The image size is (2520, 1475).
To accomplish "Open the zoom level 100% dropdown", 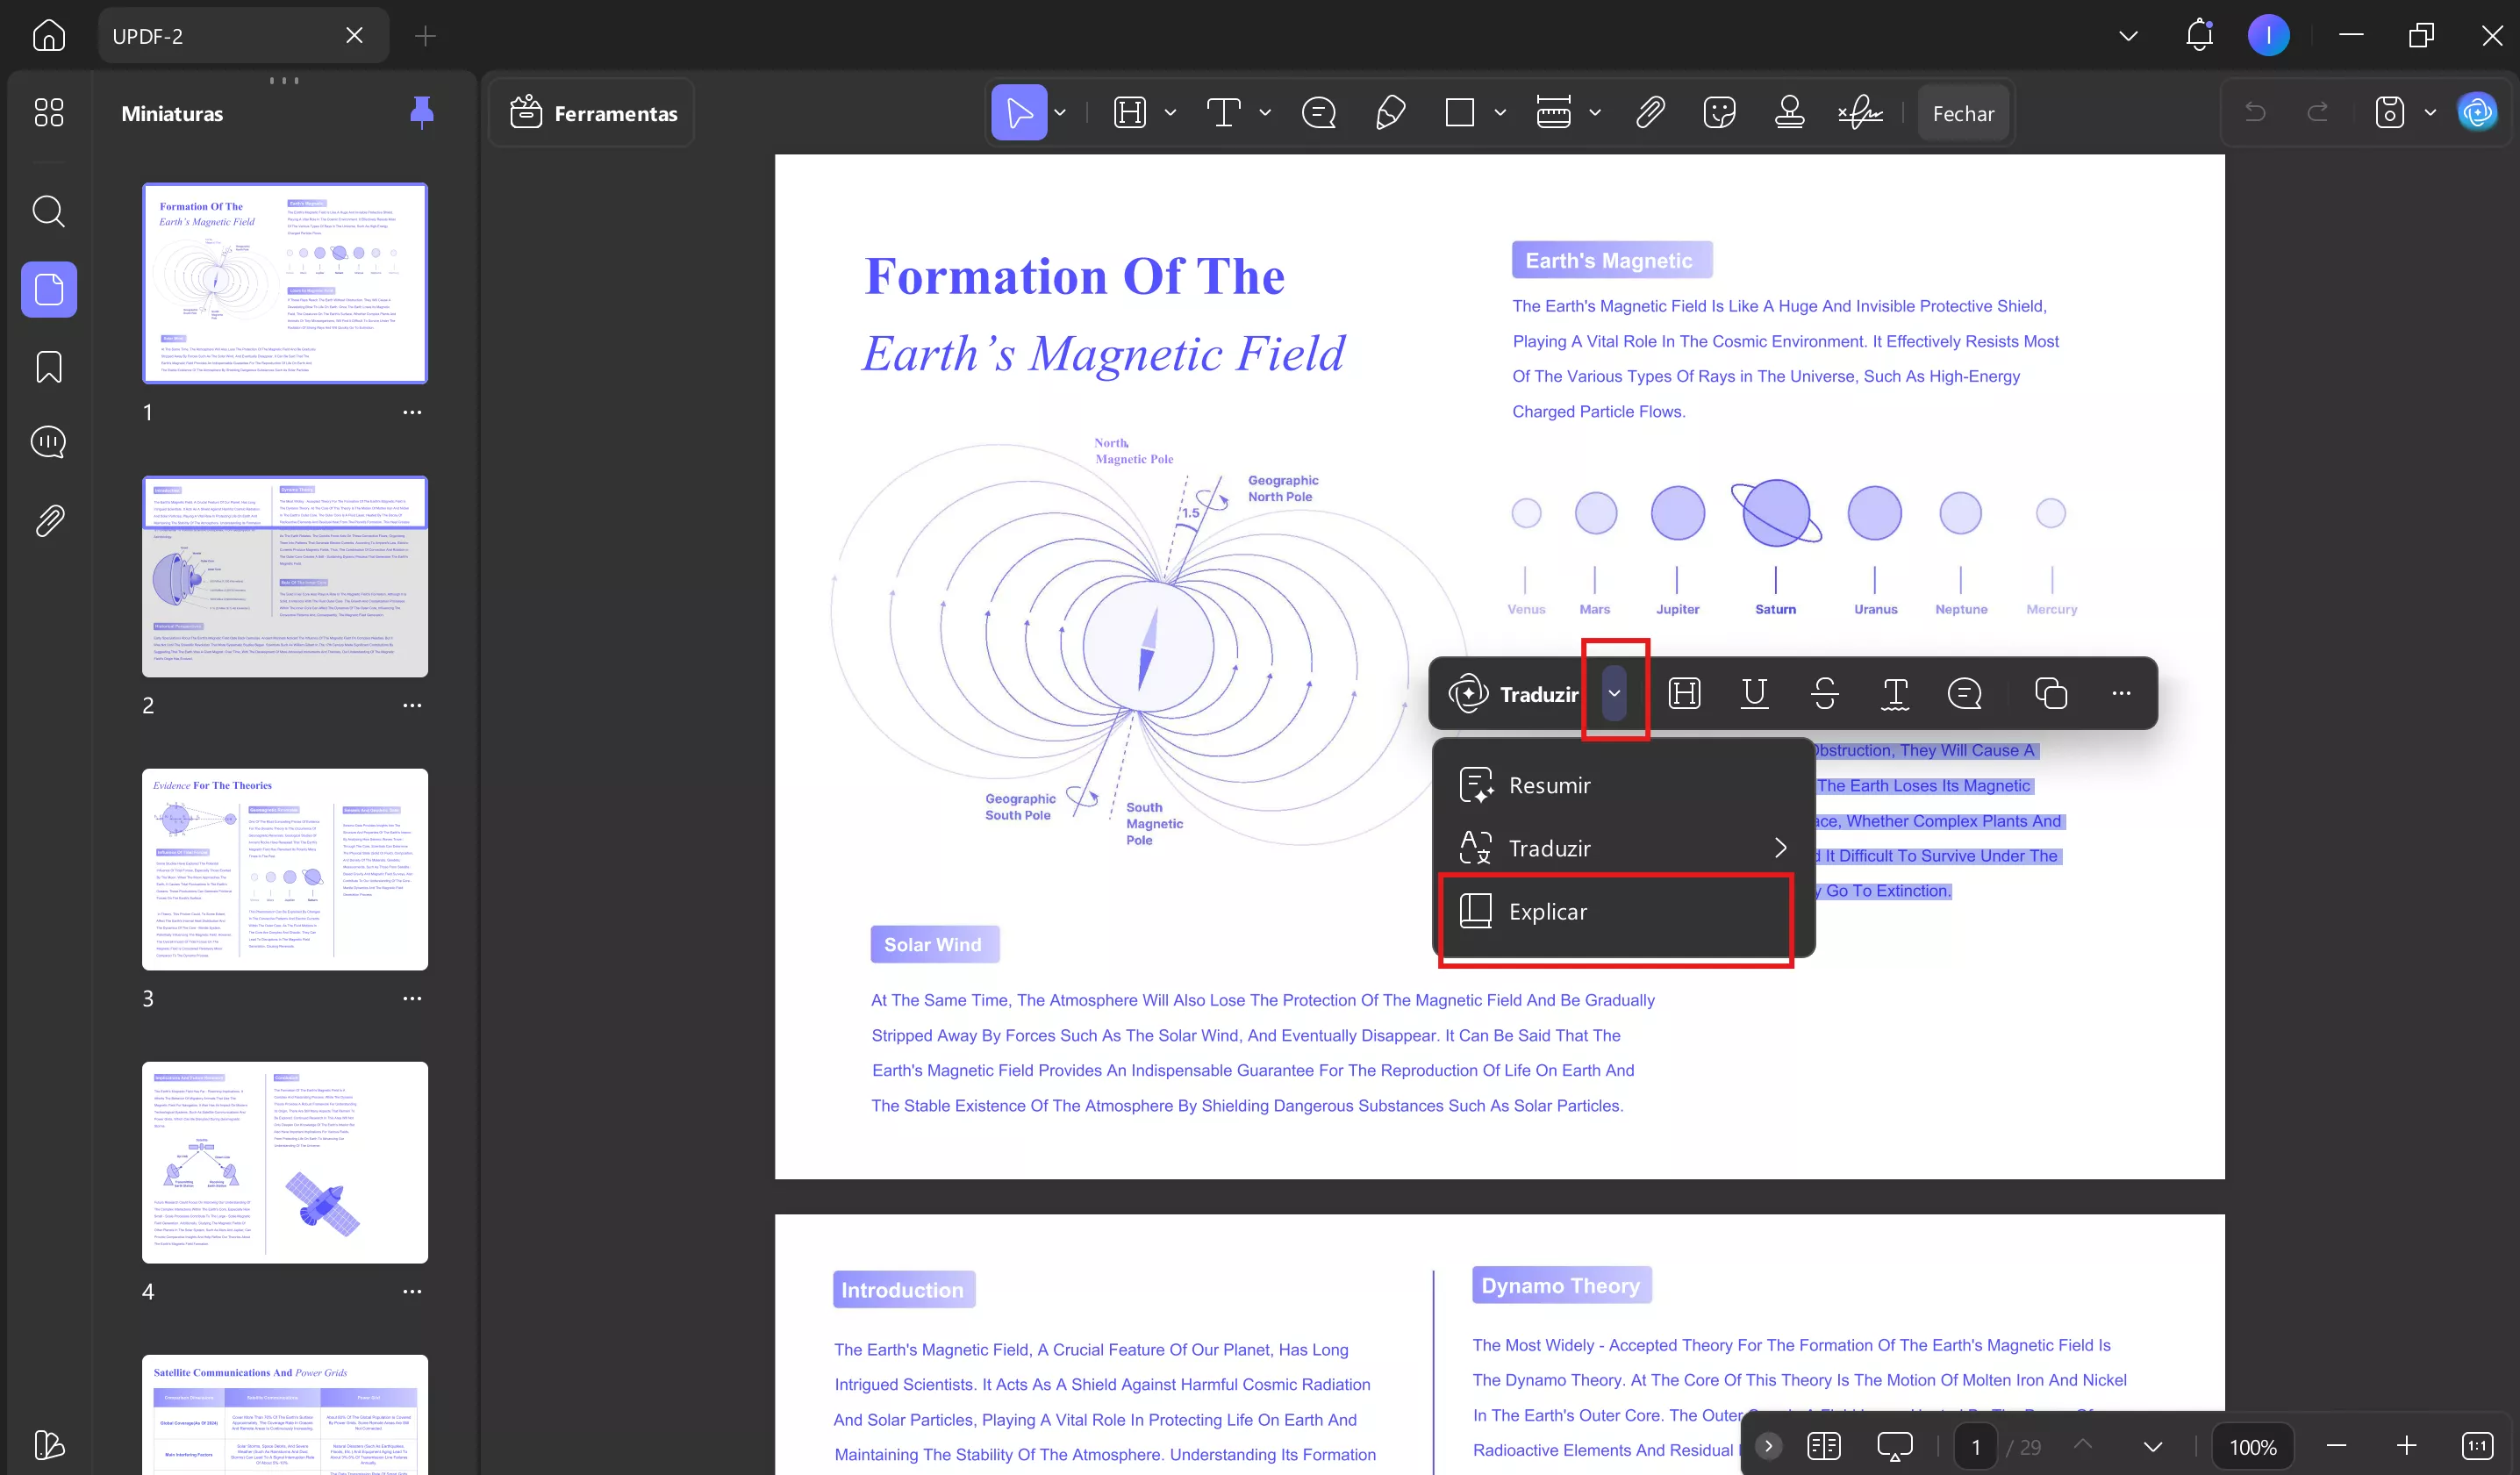I will tap(2252, 1446).
